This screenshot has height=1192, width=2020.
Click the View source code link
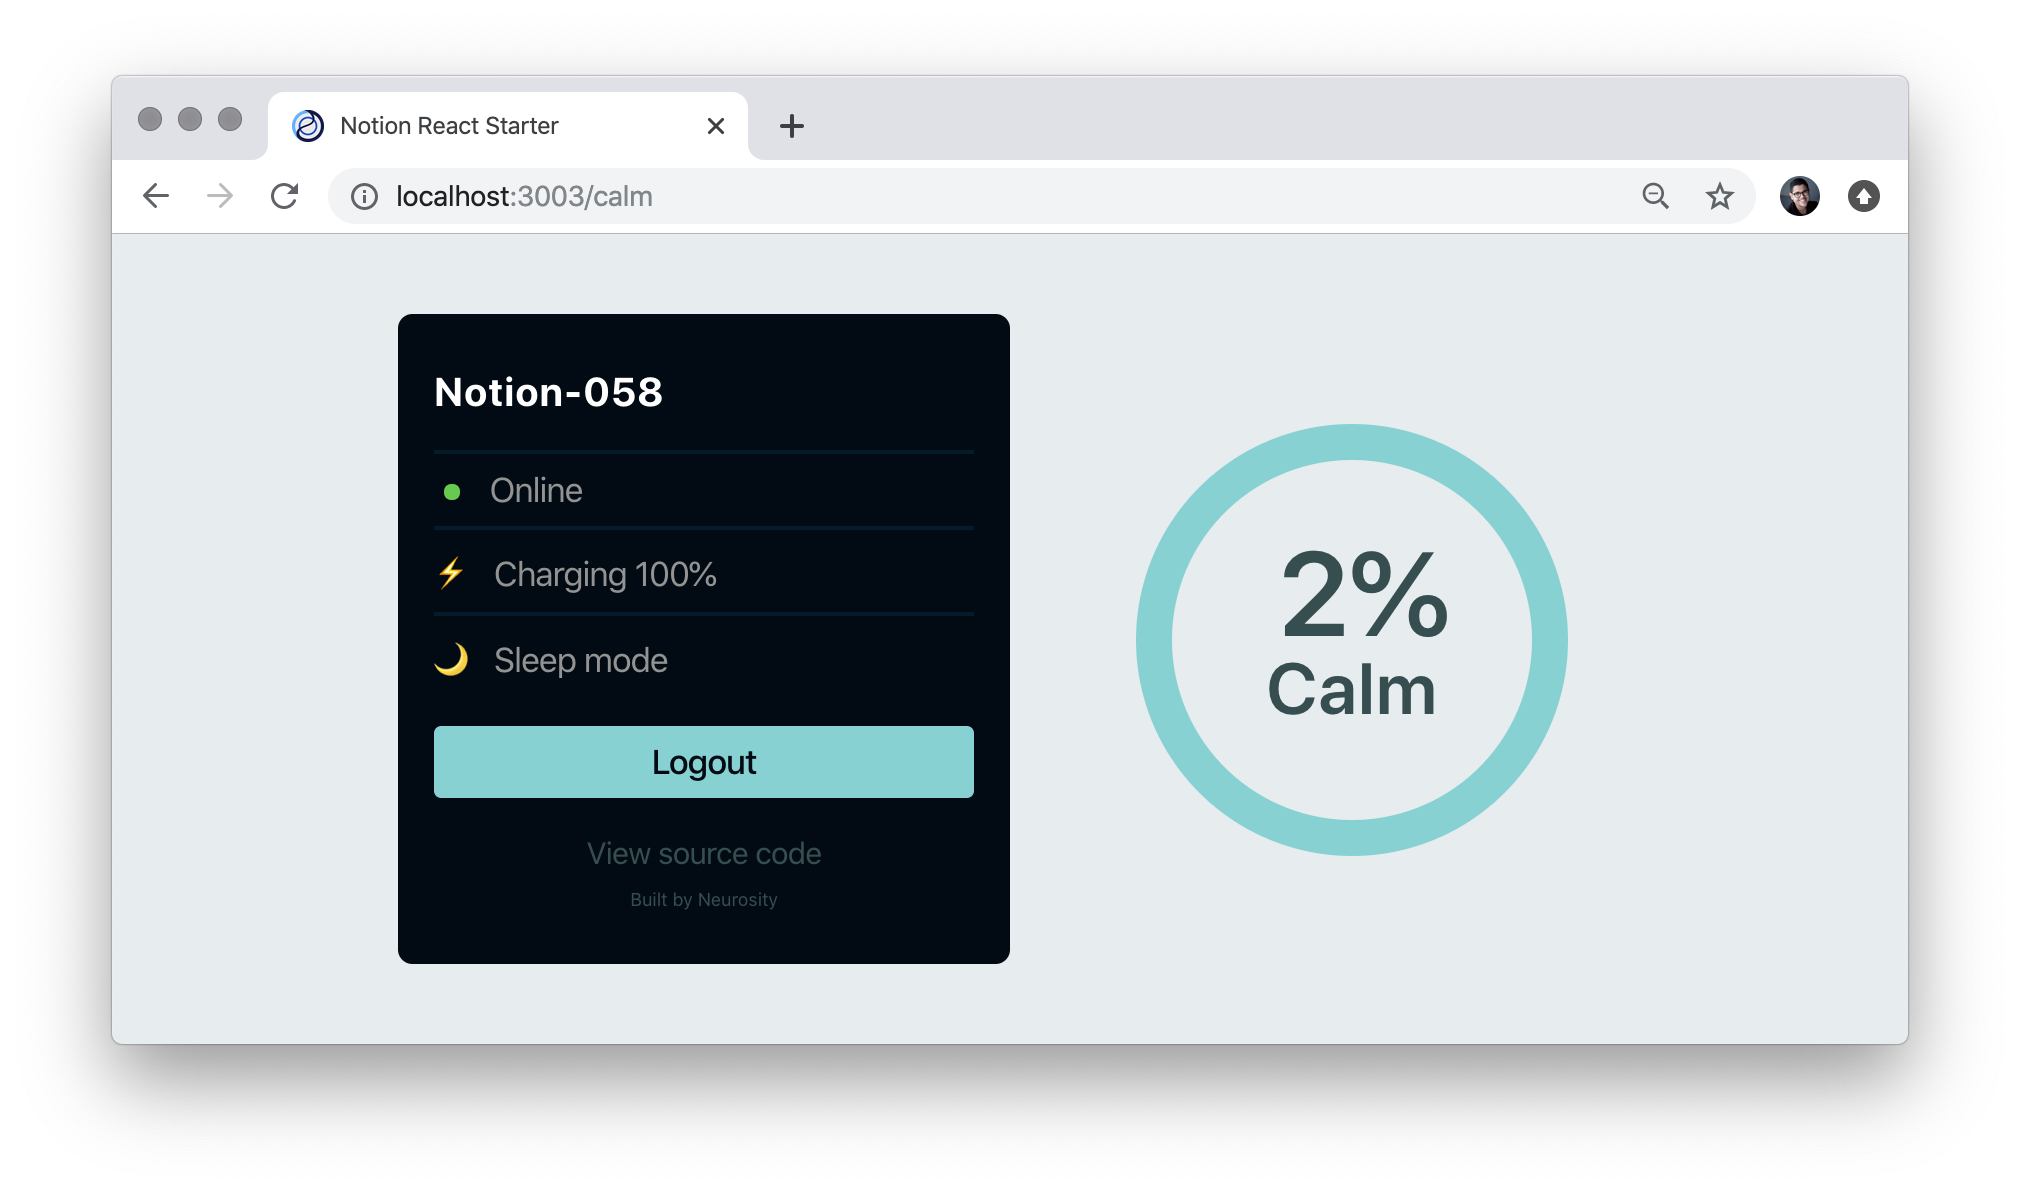click(x=704, y=853)
